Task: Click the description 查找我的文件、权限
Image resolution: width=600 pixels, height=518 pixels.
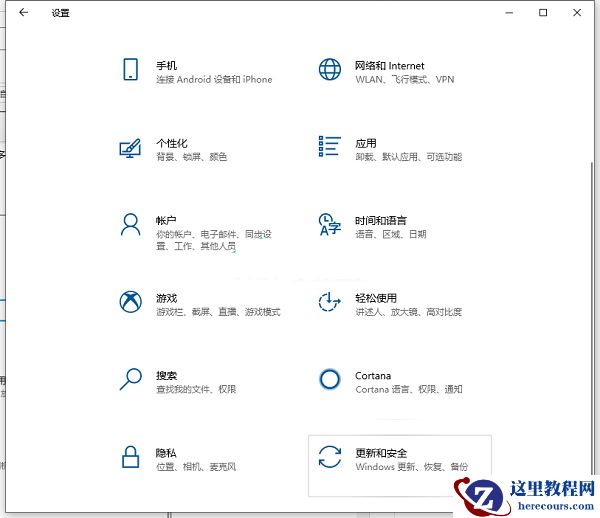Action: (x=196, y=389)
